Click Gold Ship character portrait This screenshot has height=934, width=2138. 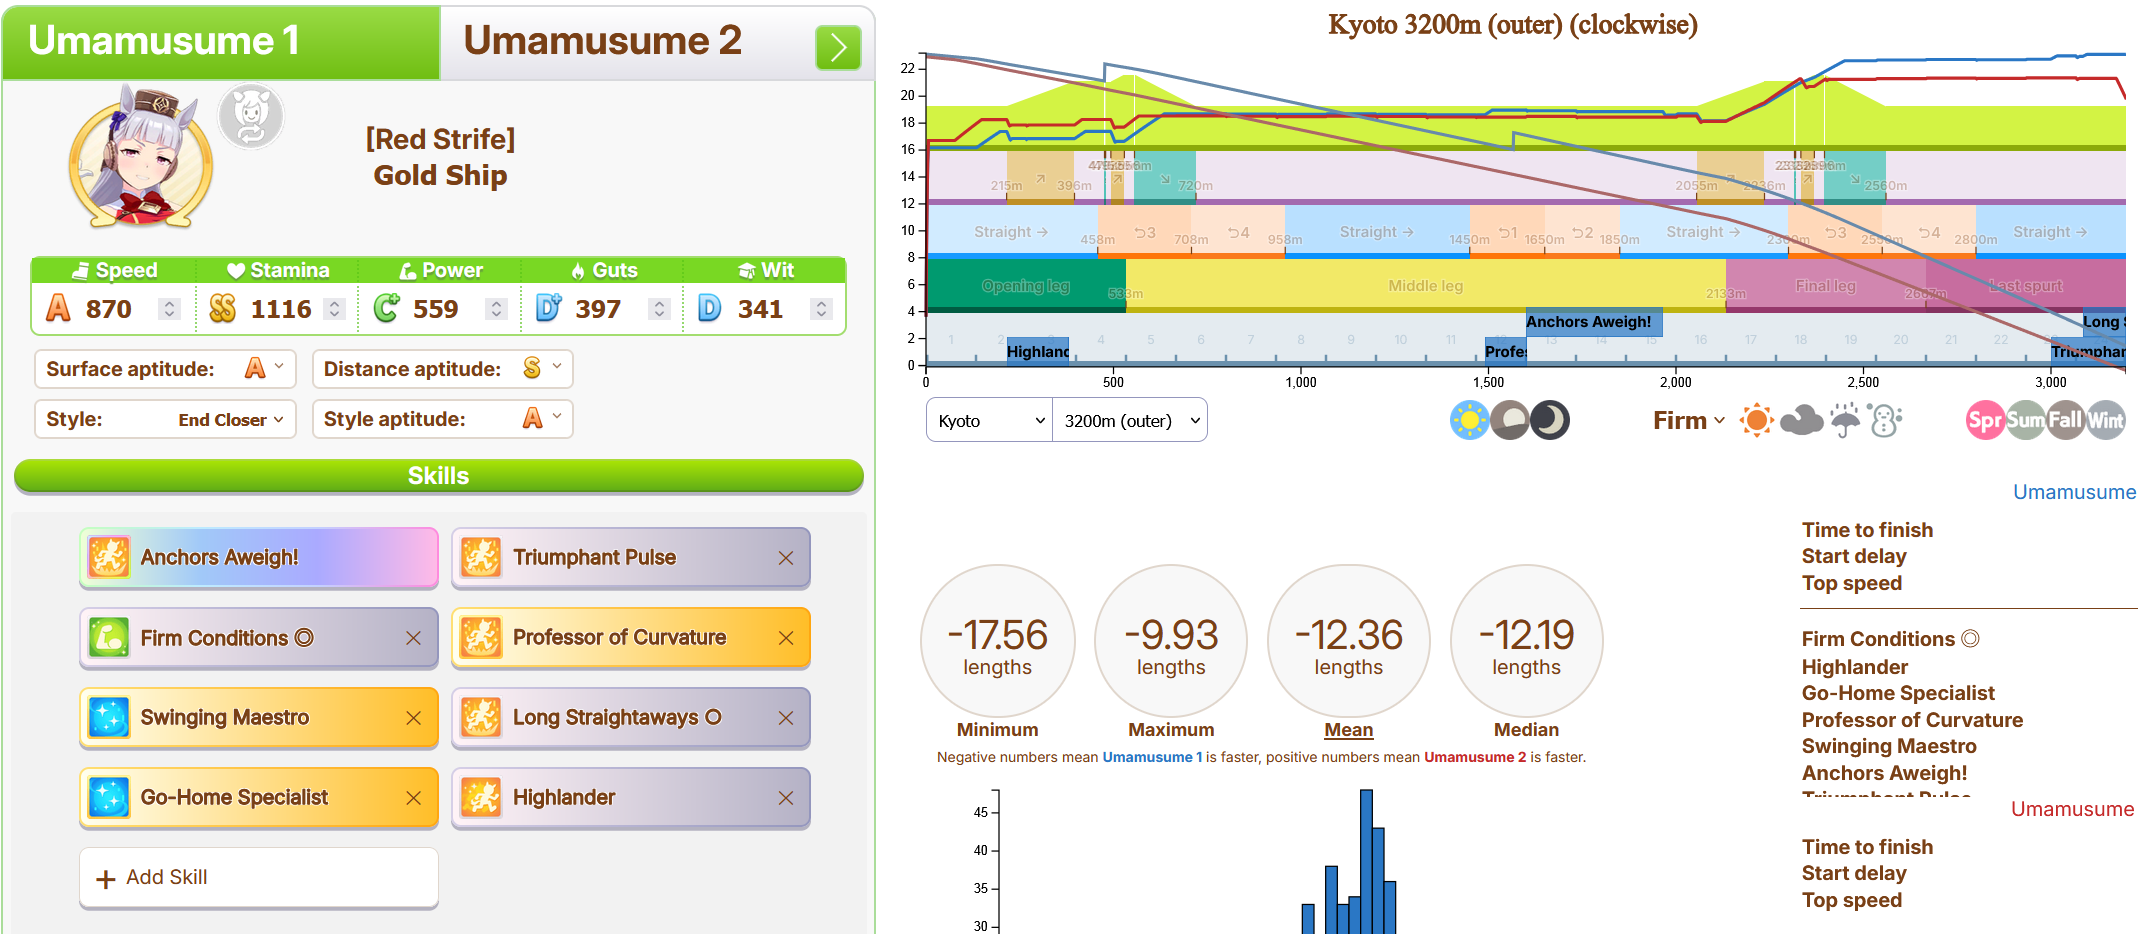[141, 158]
